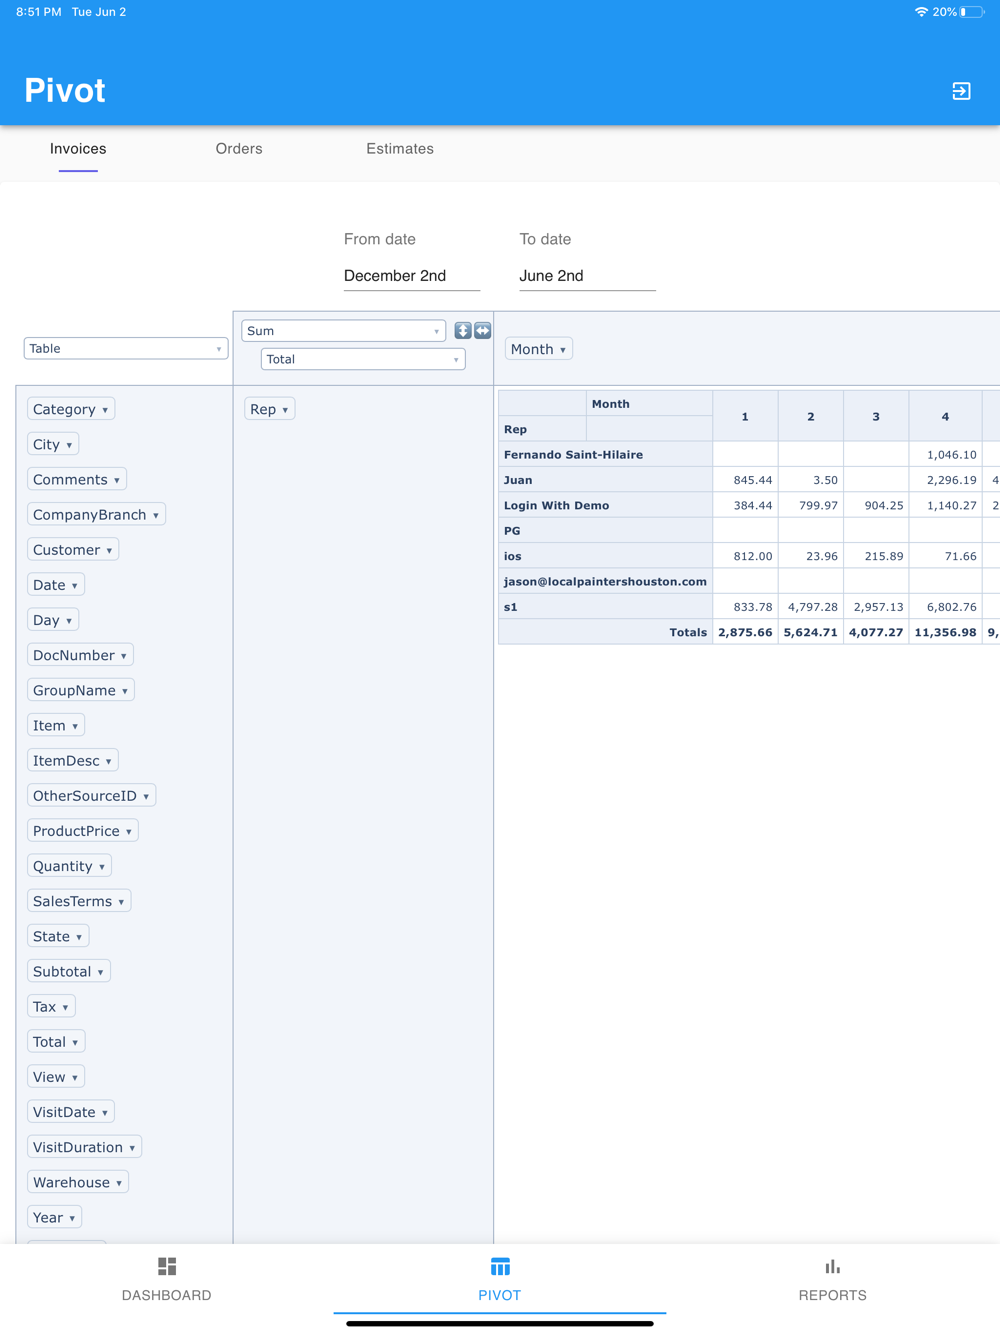Viewport: 1000px width, 1334px height.
Task: Open the REPORTS bottom nav label
Action: pyautogui.click(x=833, y=1295)
